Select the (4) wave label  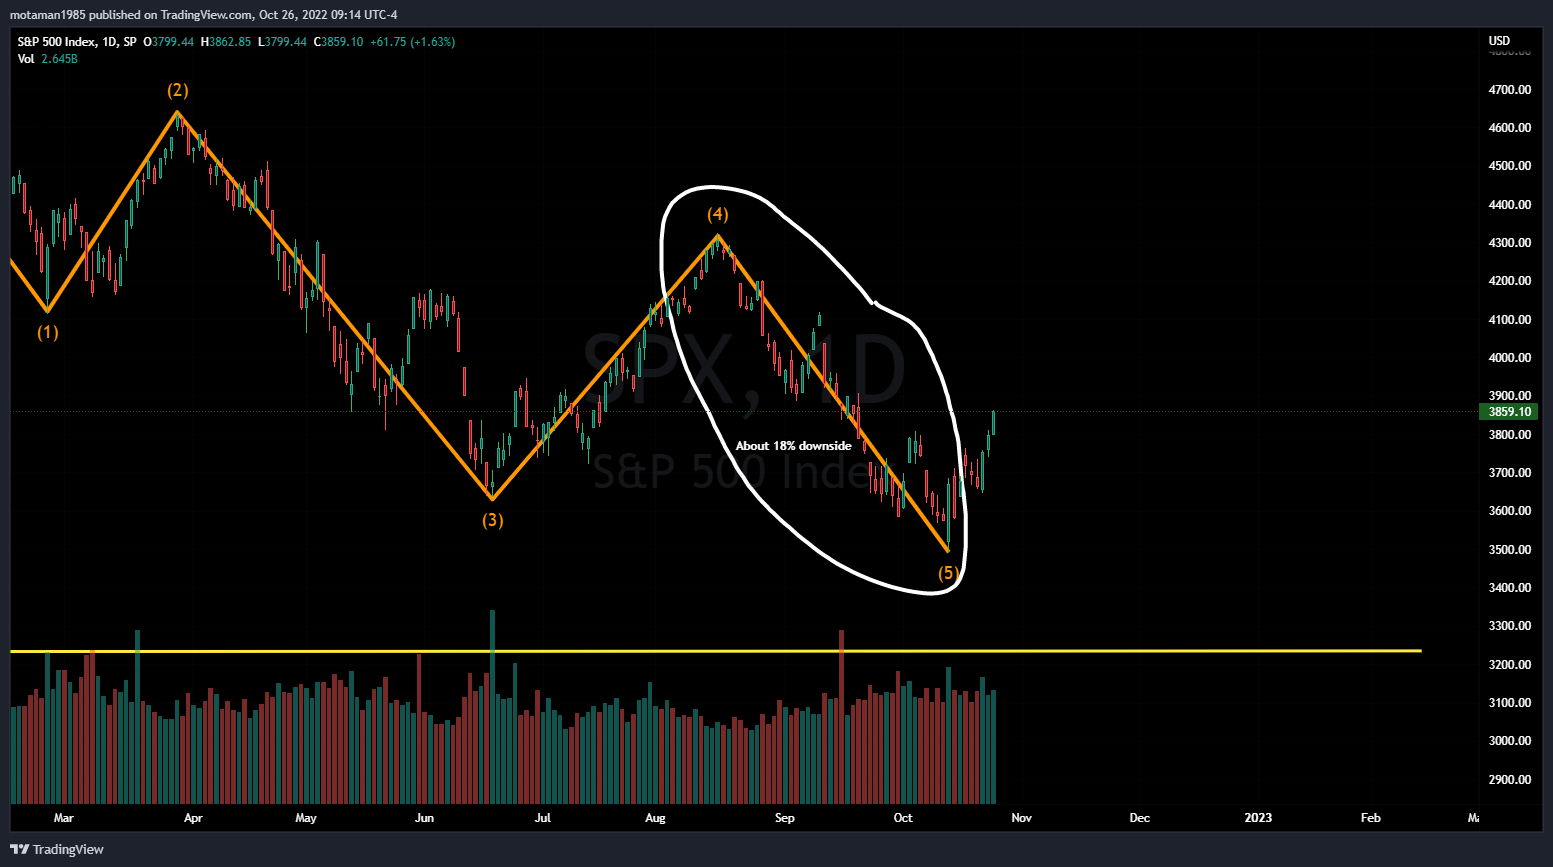point(718,215)
